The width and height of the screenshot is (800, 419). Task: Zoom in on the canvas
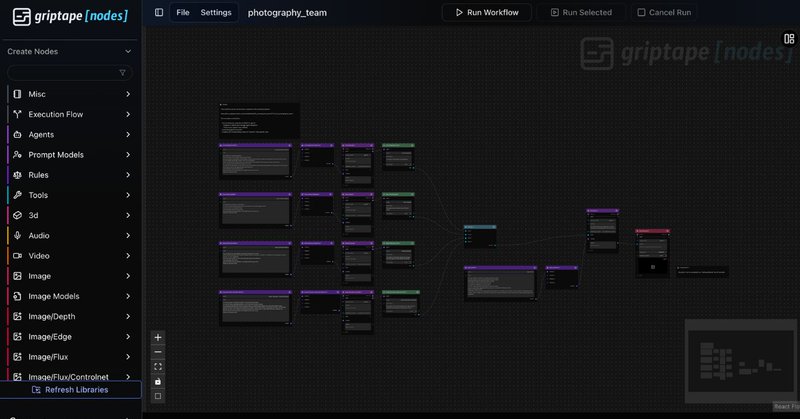158,337
